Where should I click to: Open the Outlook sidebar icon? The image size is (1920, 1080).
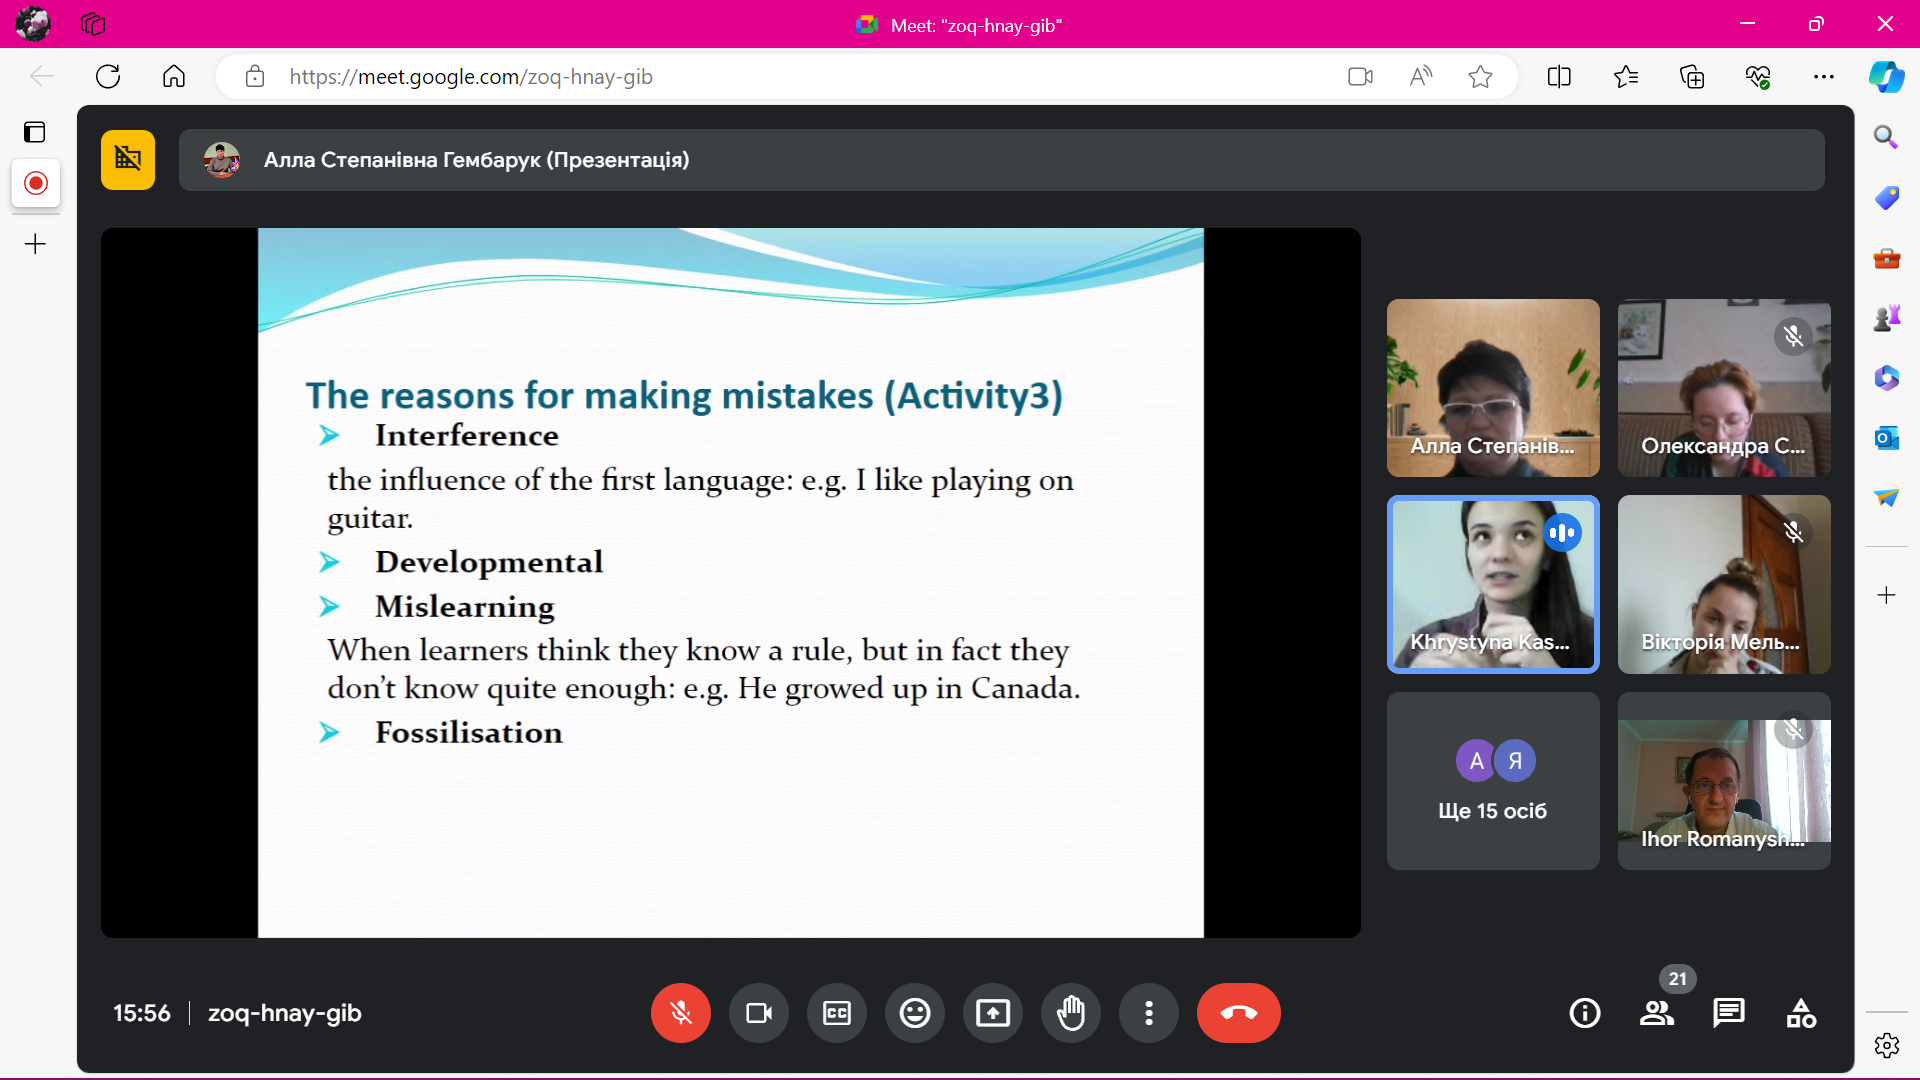click(x=1887, y=438)
